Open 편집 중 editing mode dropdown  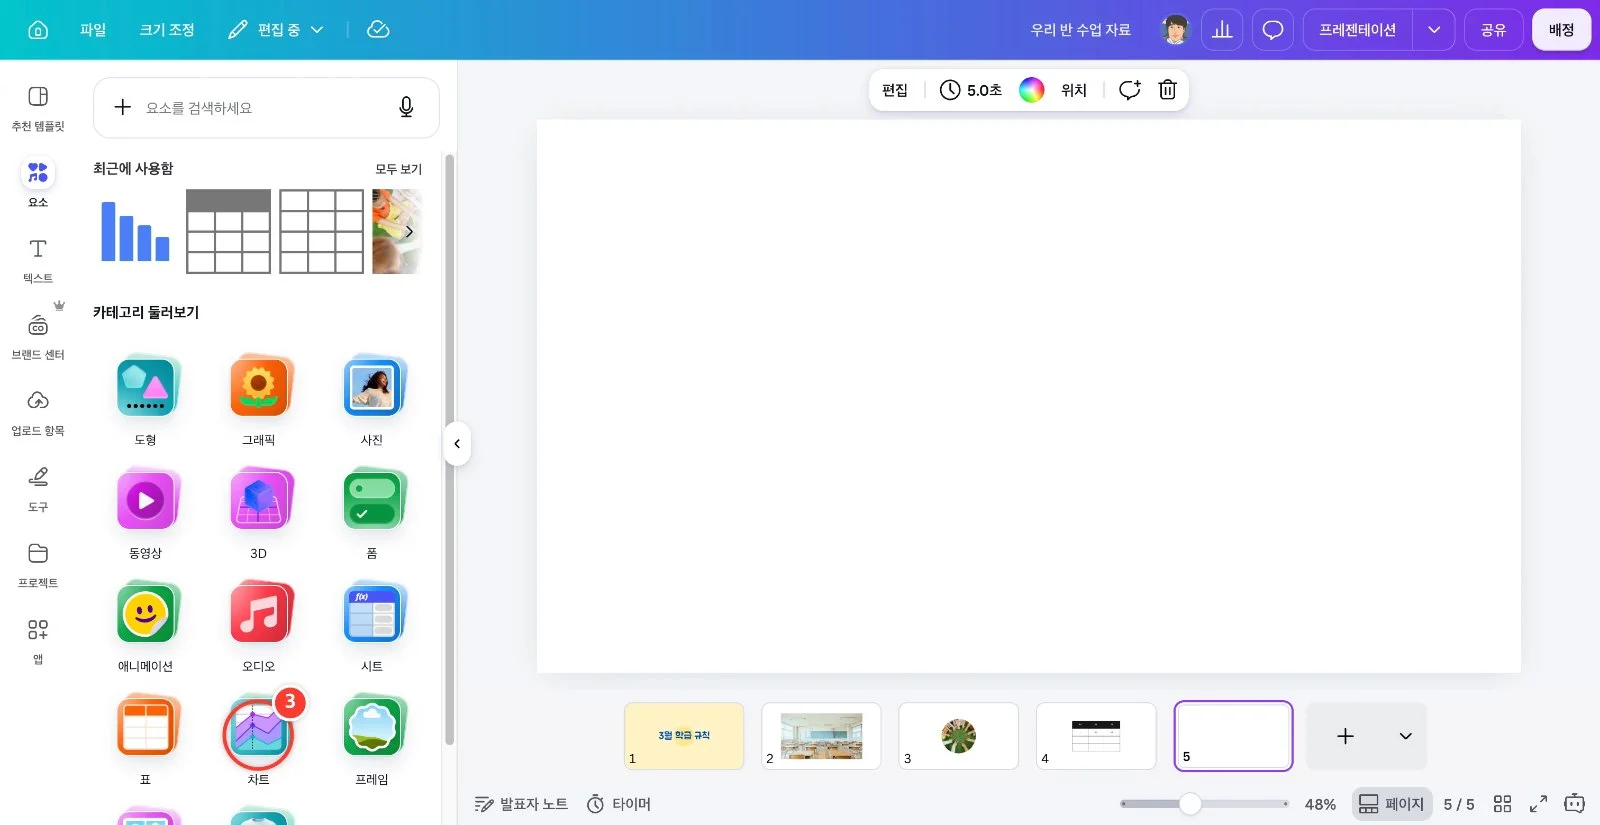click(x=276, y=30)
